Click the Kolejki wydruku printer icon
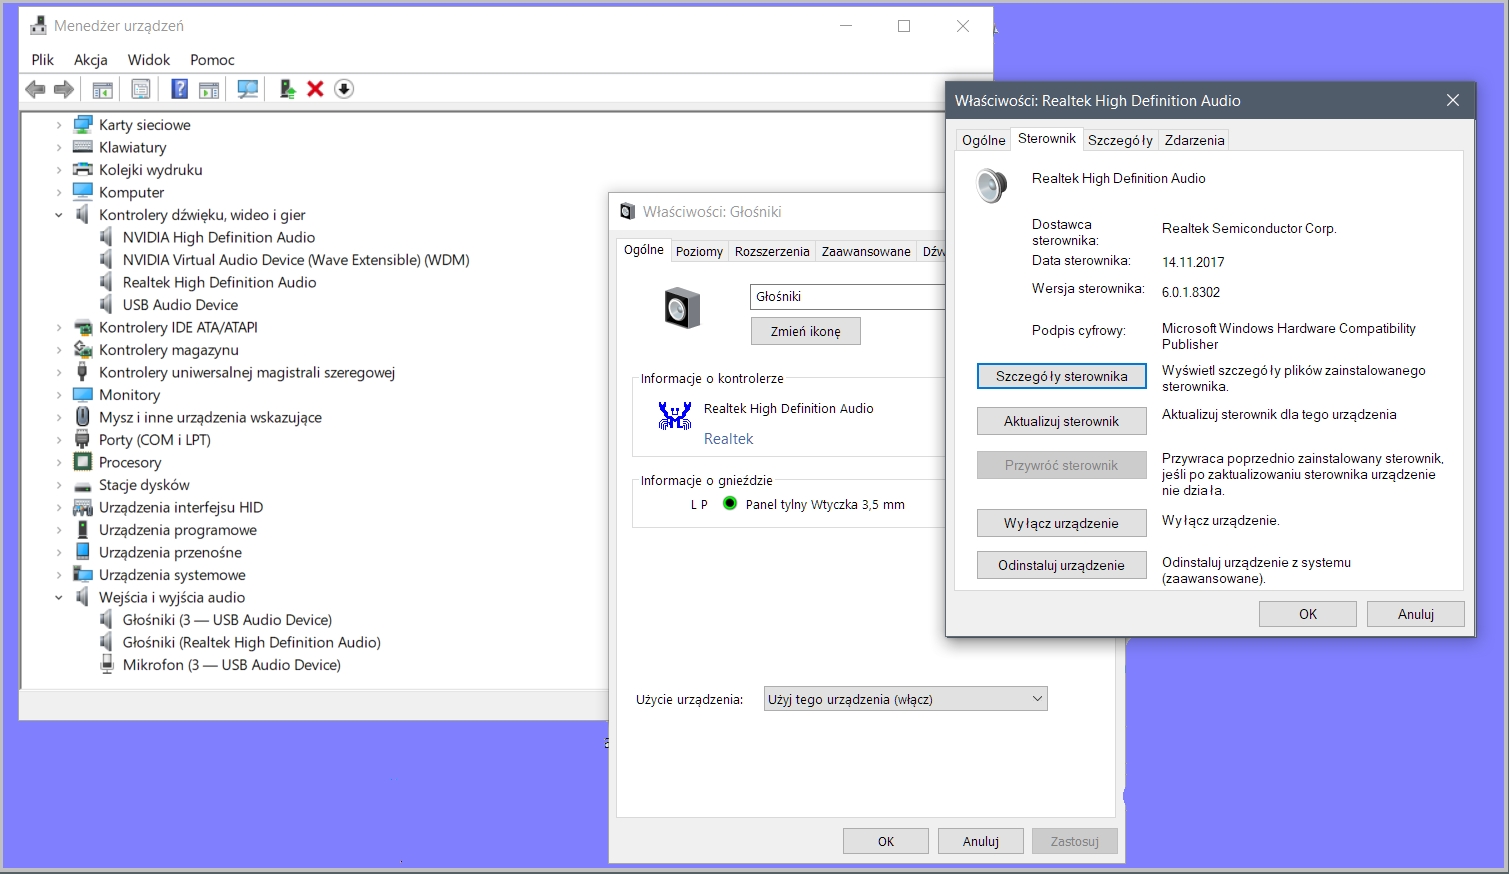The width and height of the screenshot is (1509, 874). [x=83, y=170]
